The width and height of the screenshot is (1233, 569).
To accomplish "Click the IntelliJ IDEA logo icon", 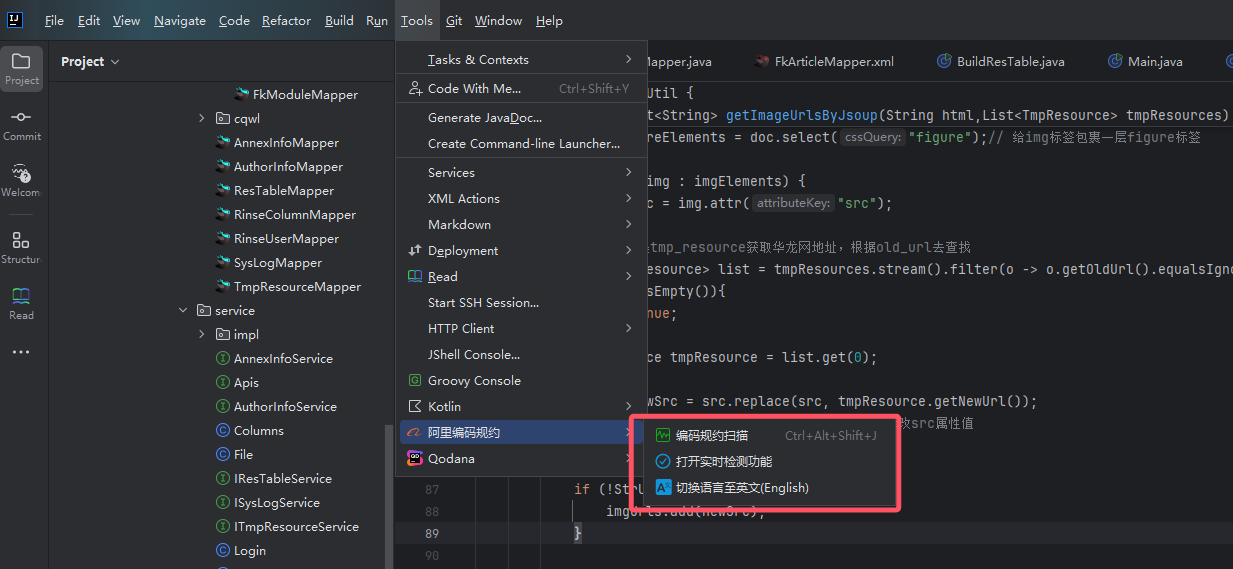I will click(x=15, y=20).
